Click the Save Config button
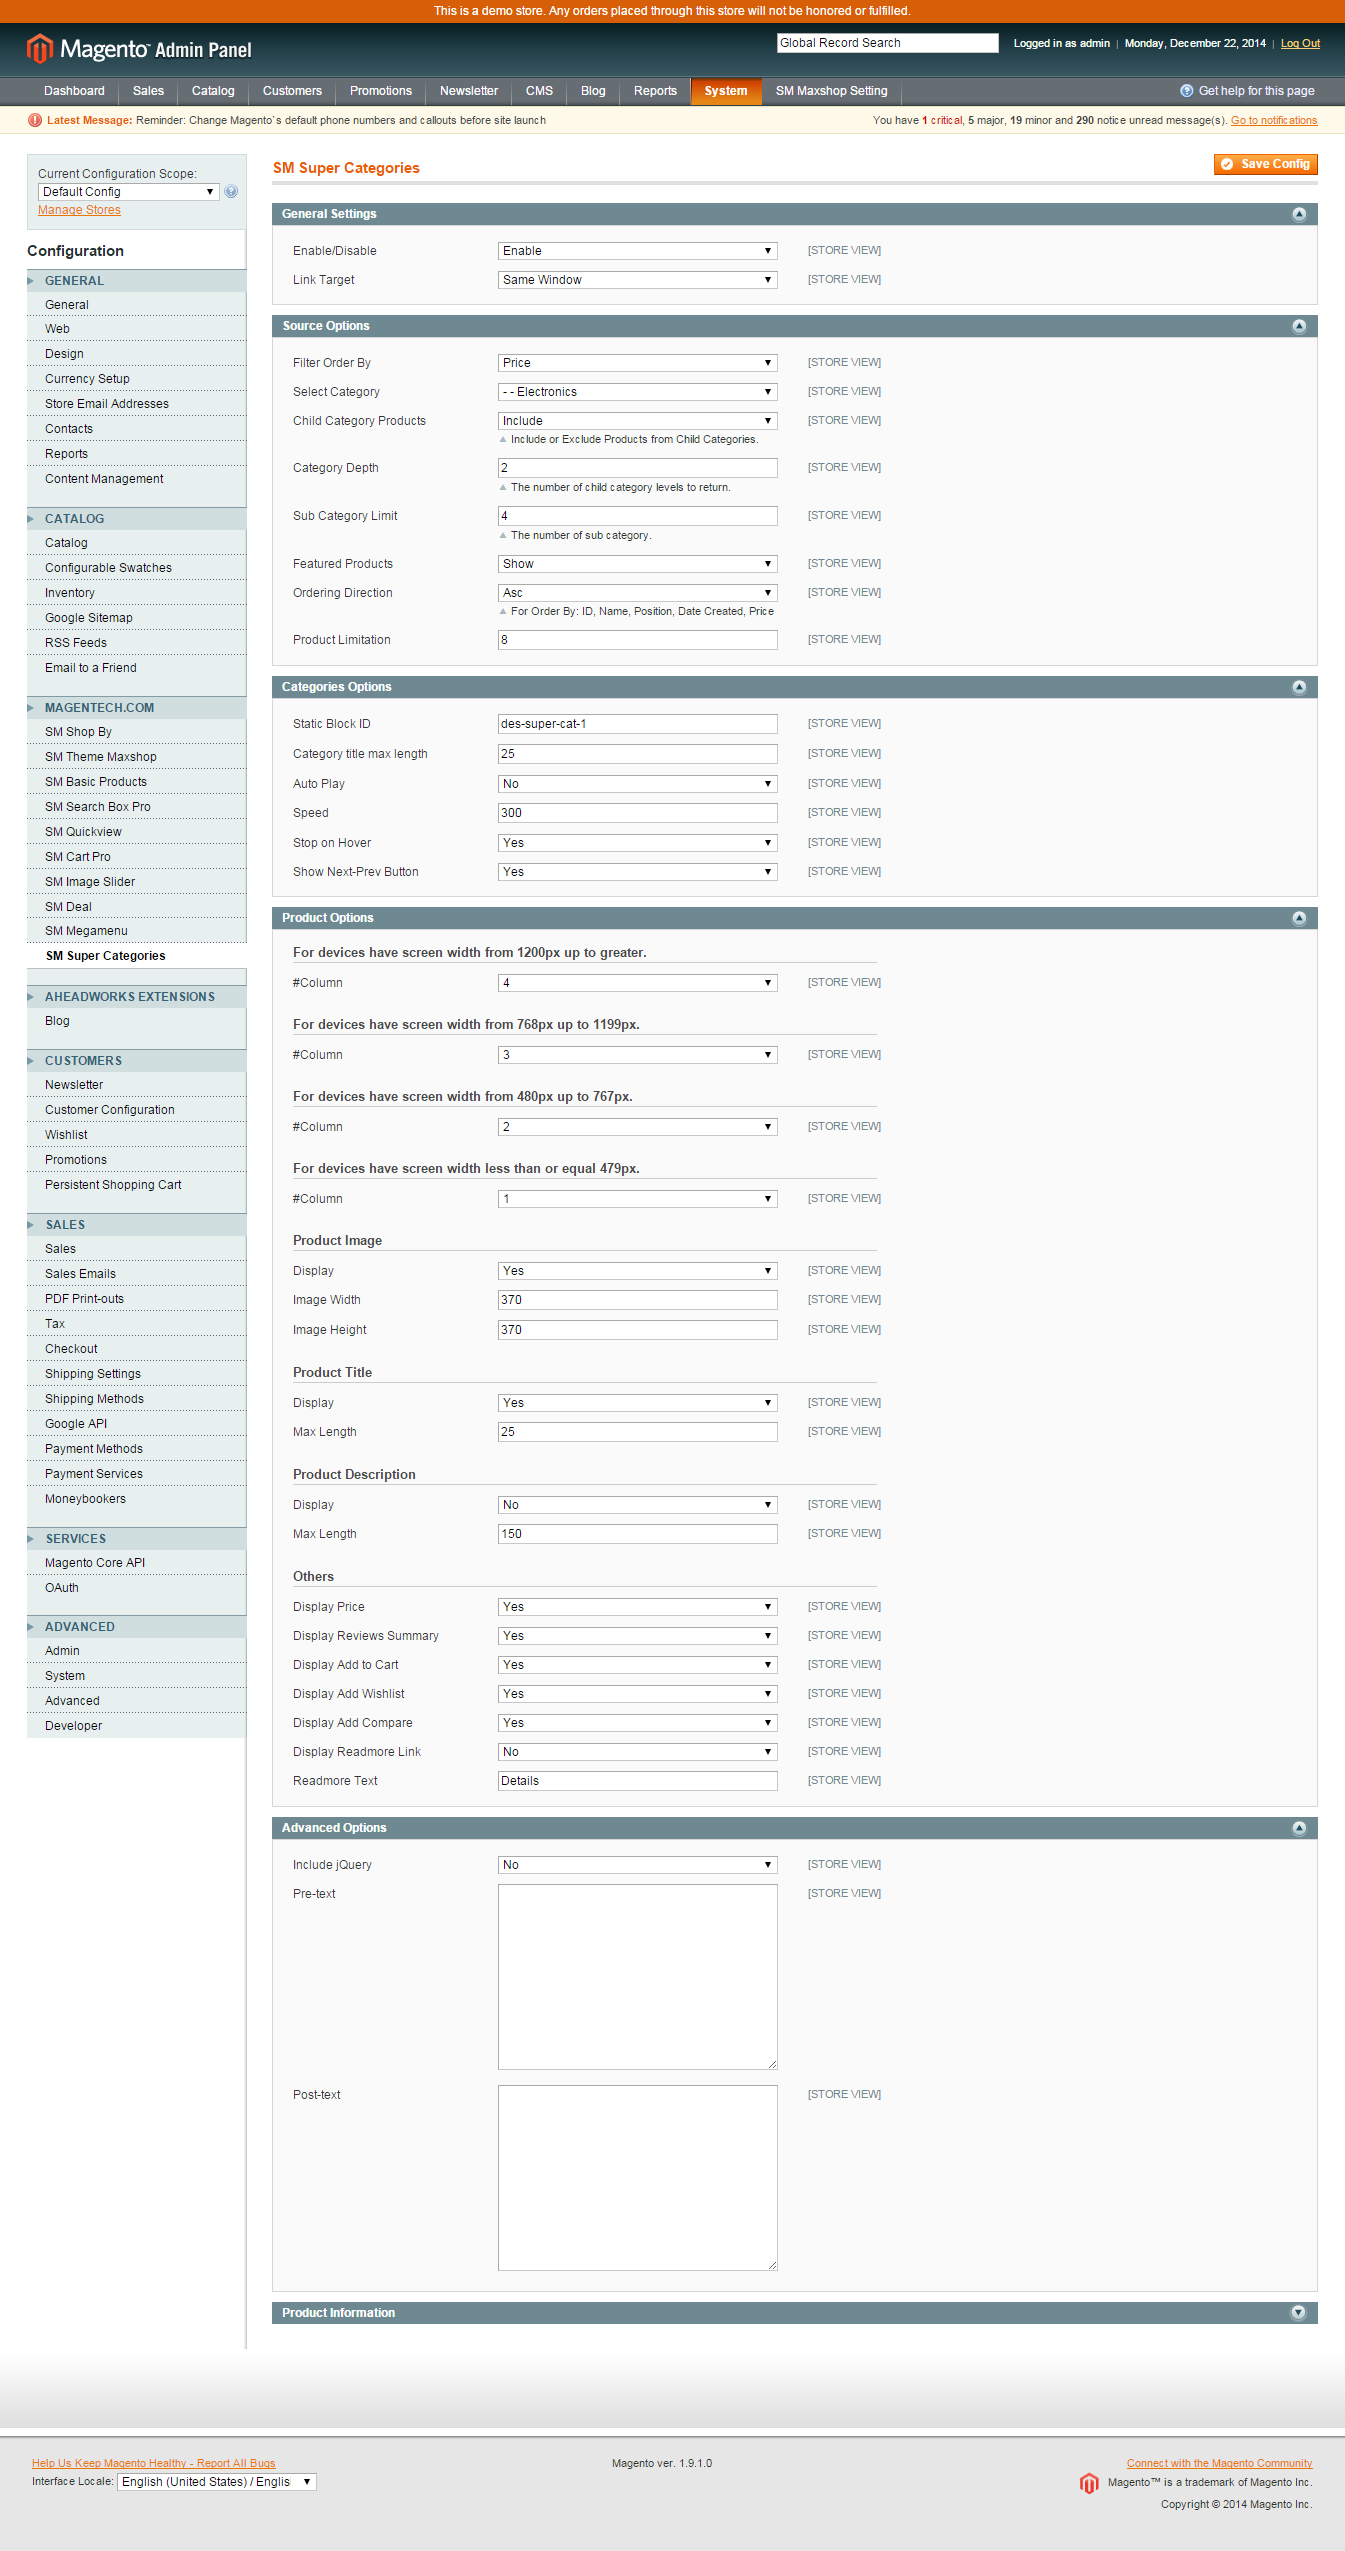 tap(1265, 164)
